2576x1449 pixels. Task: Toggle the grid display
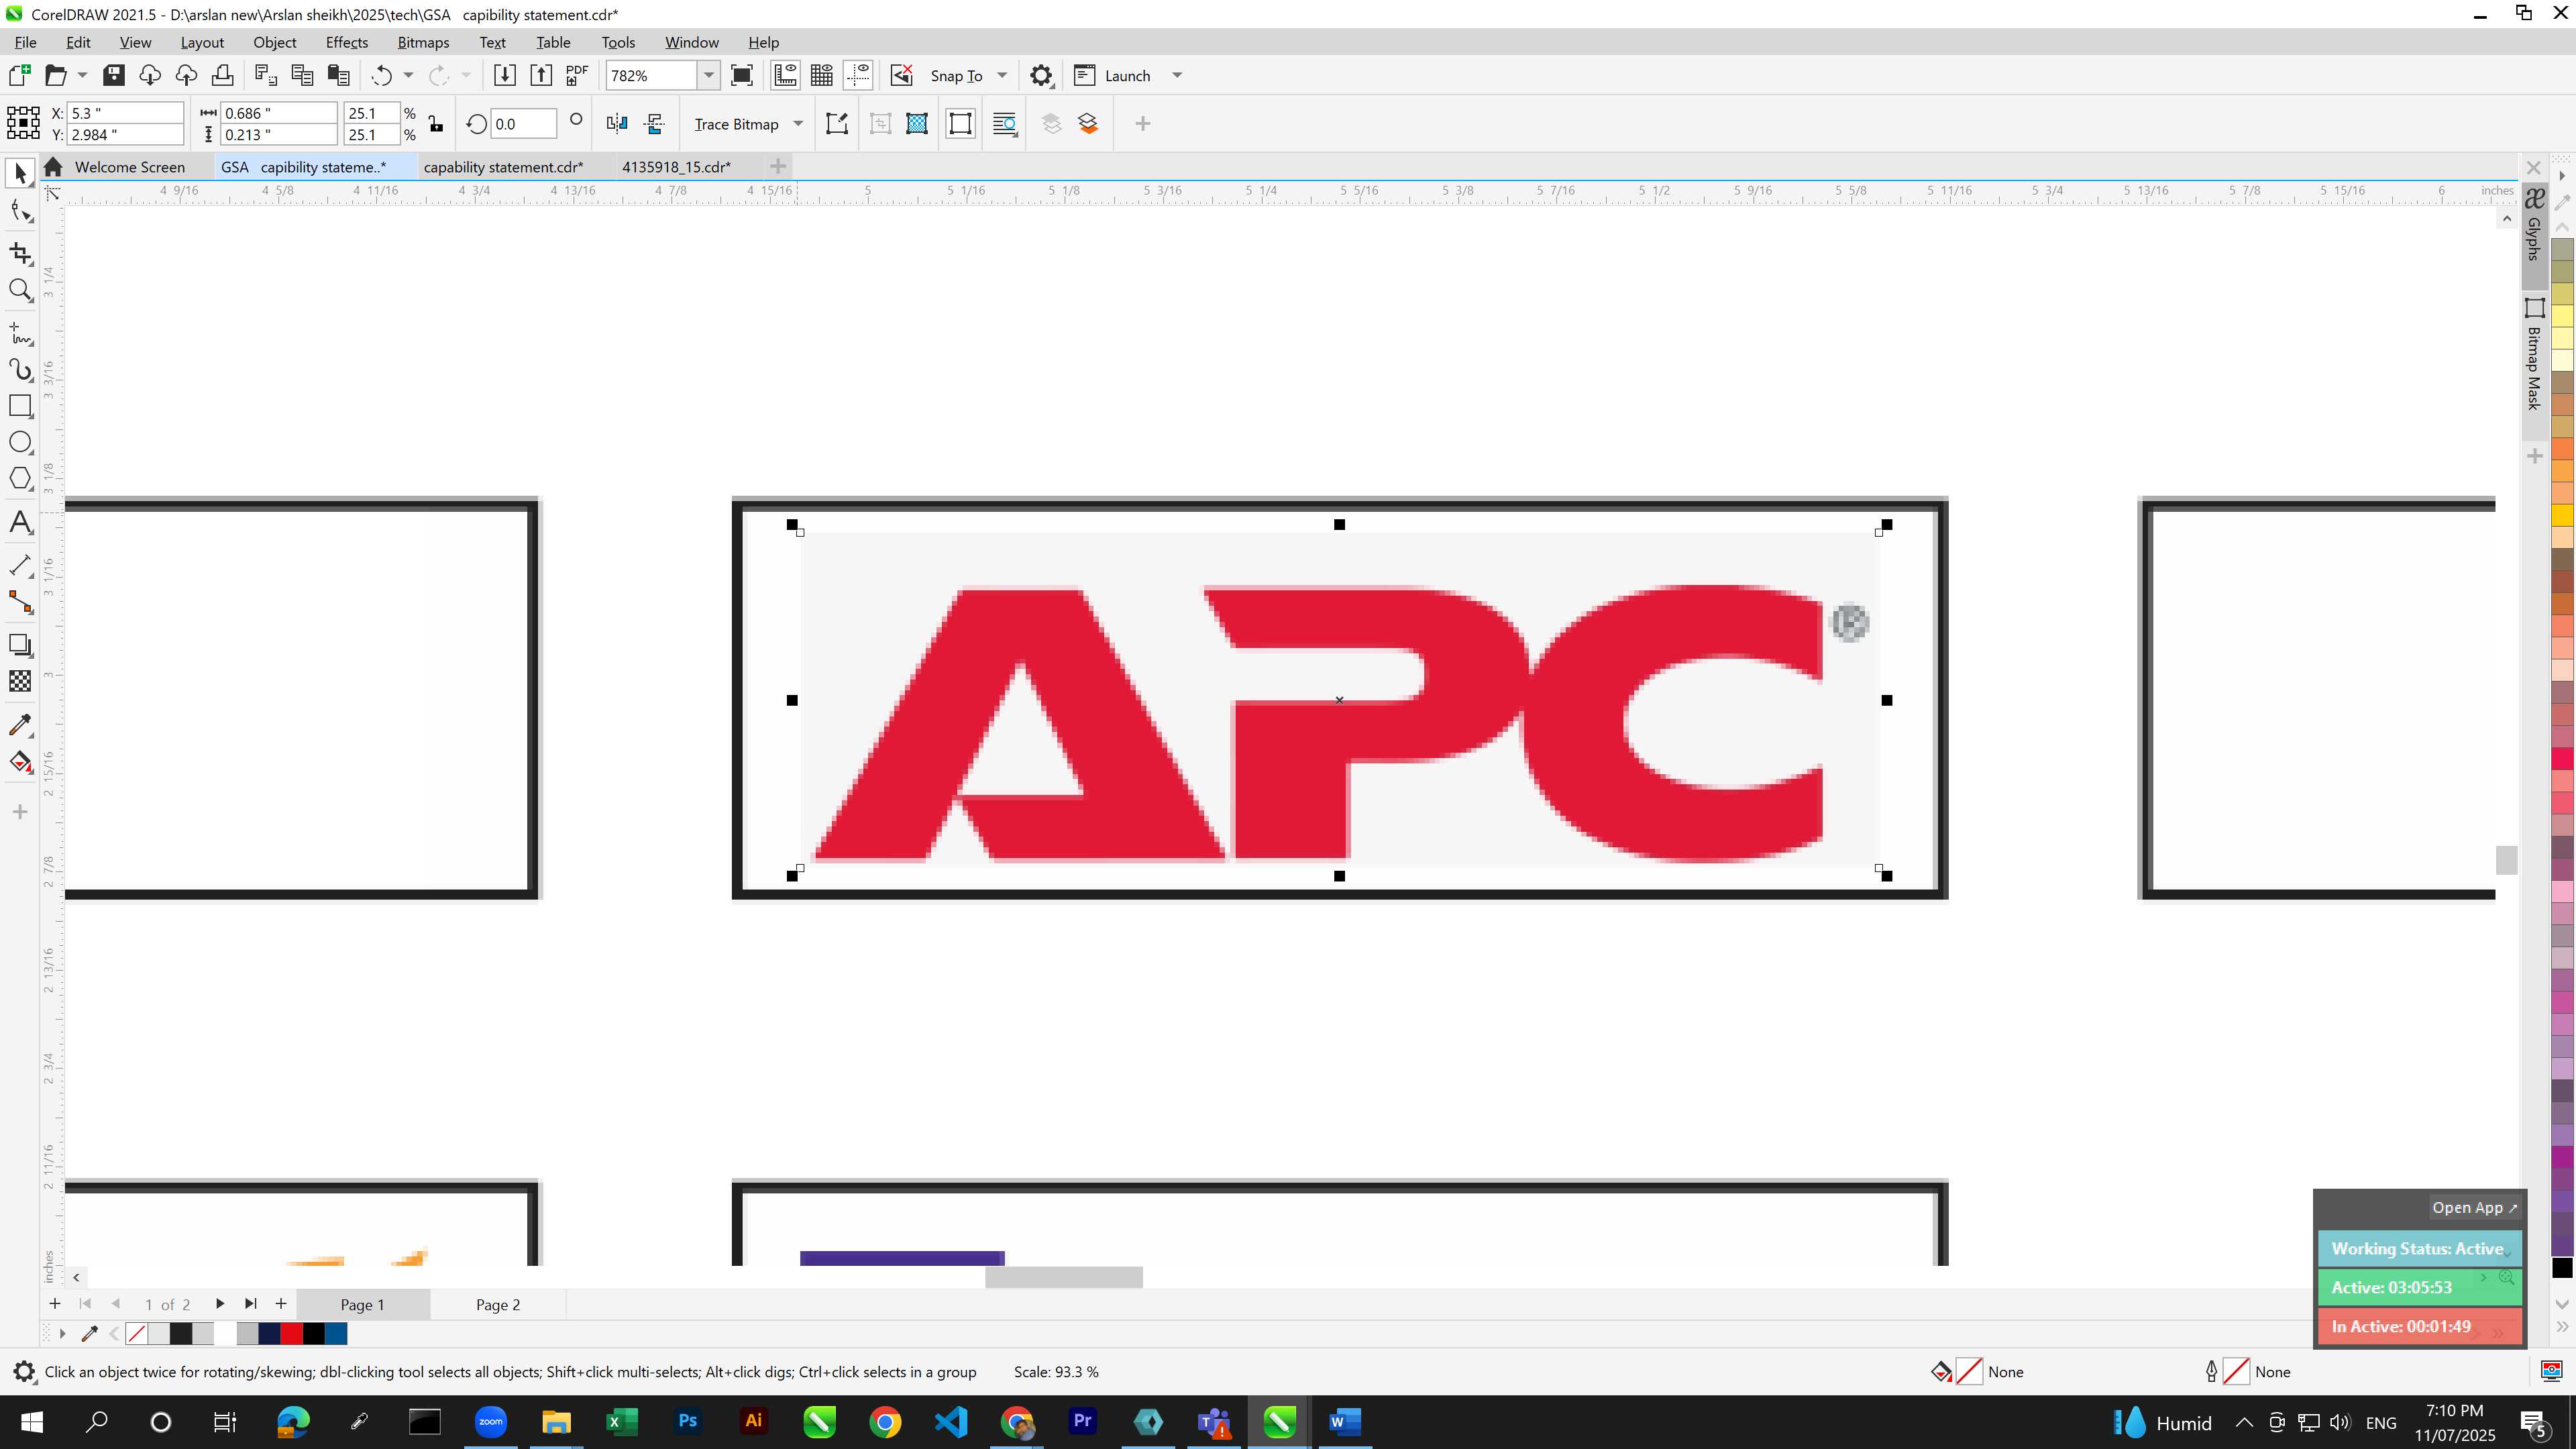[x=822, y=76]
